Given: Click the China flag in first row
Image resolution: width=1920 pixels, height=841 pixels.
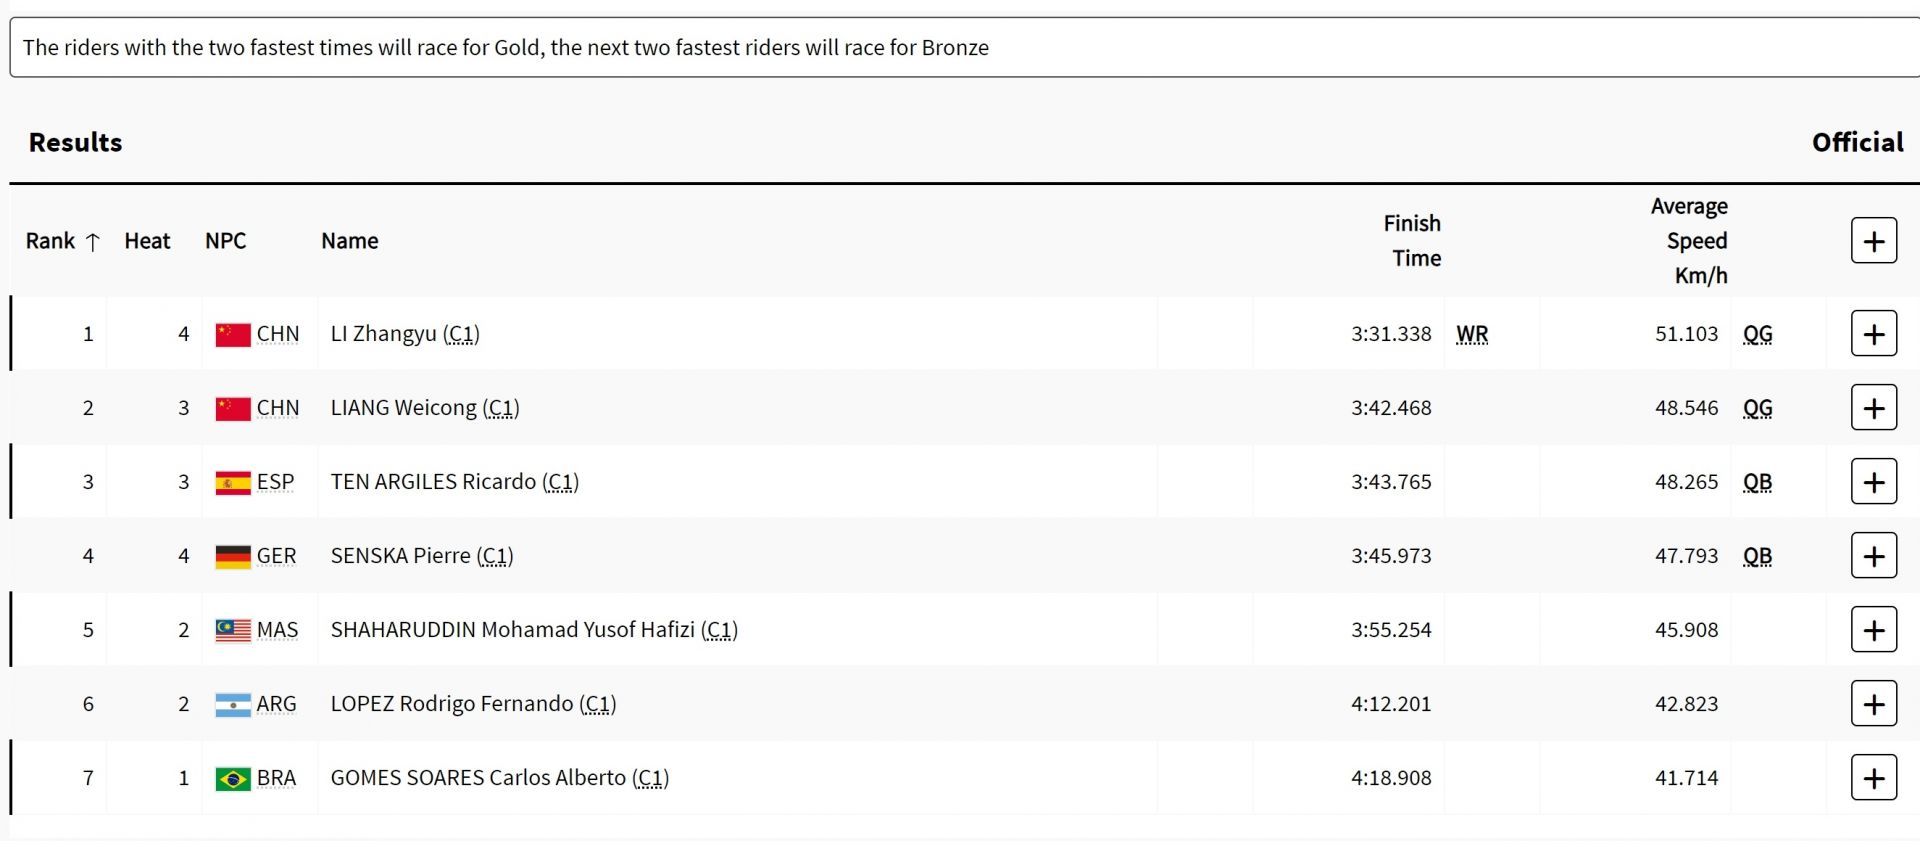Looking at the screenshot, I should (x=233, y=334).
